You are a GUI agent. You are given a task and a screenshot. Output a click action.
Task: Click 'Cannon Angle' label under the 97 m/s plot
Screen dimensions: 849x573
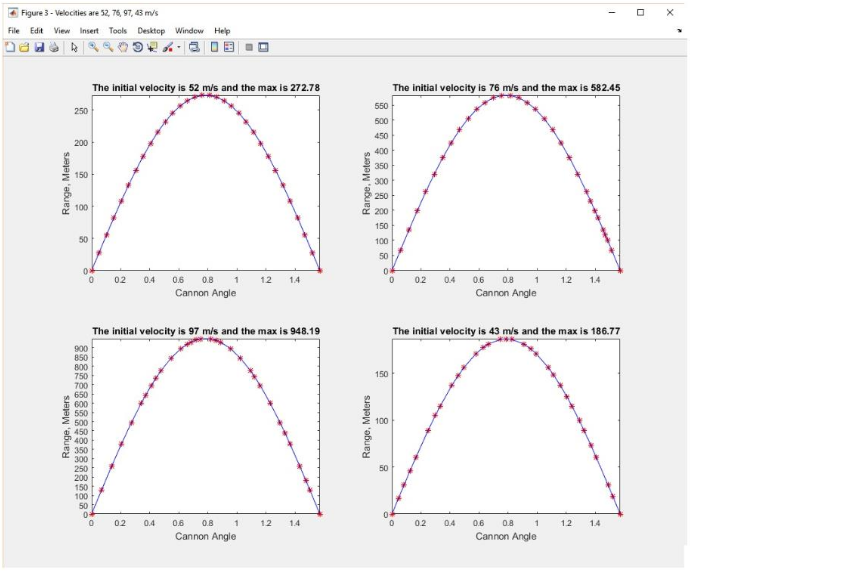point(206,536)
